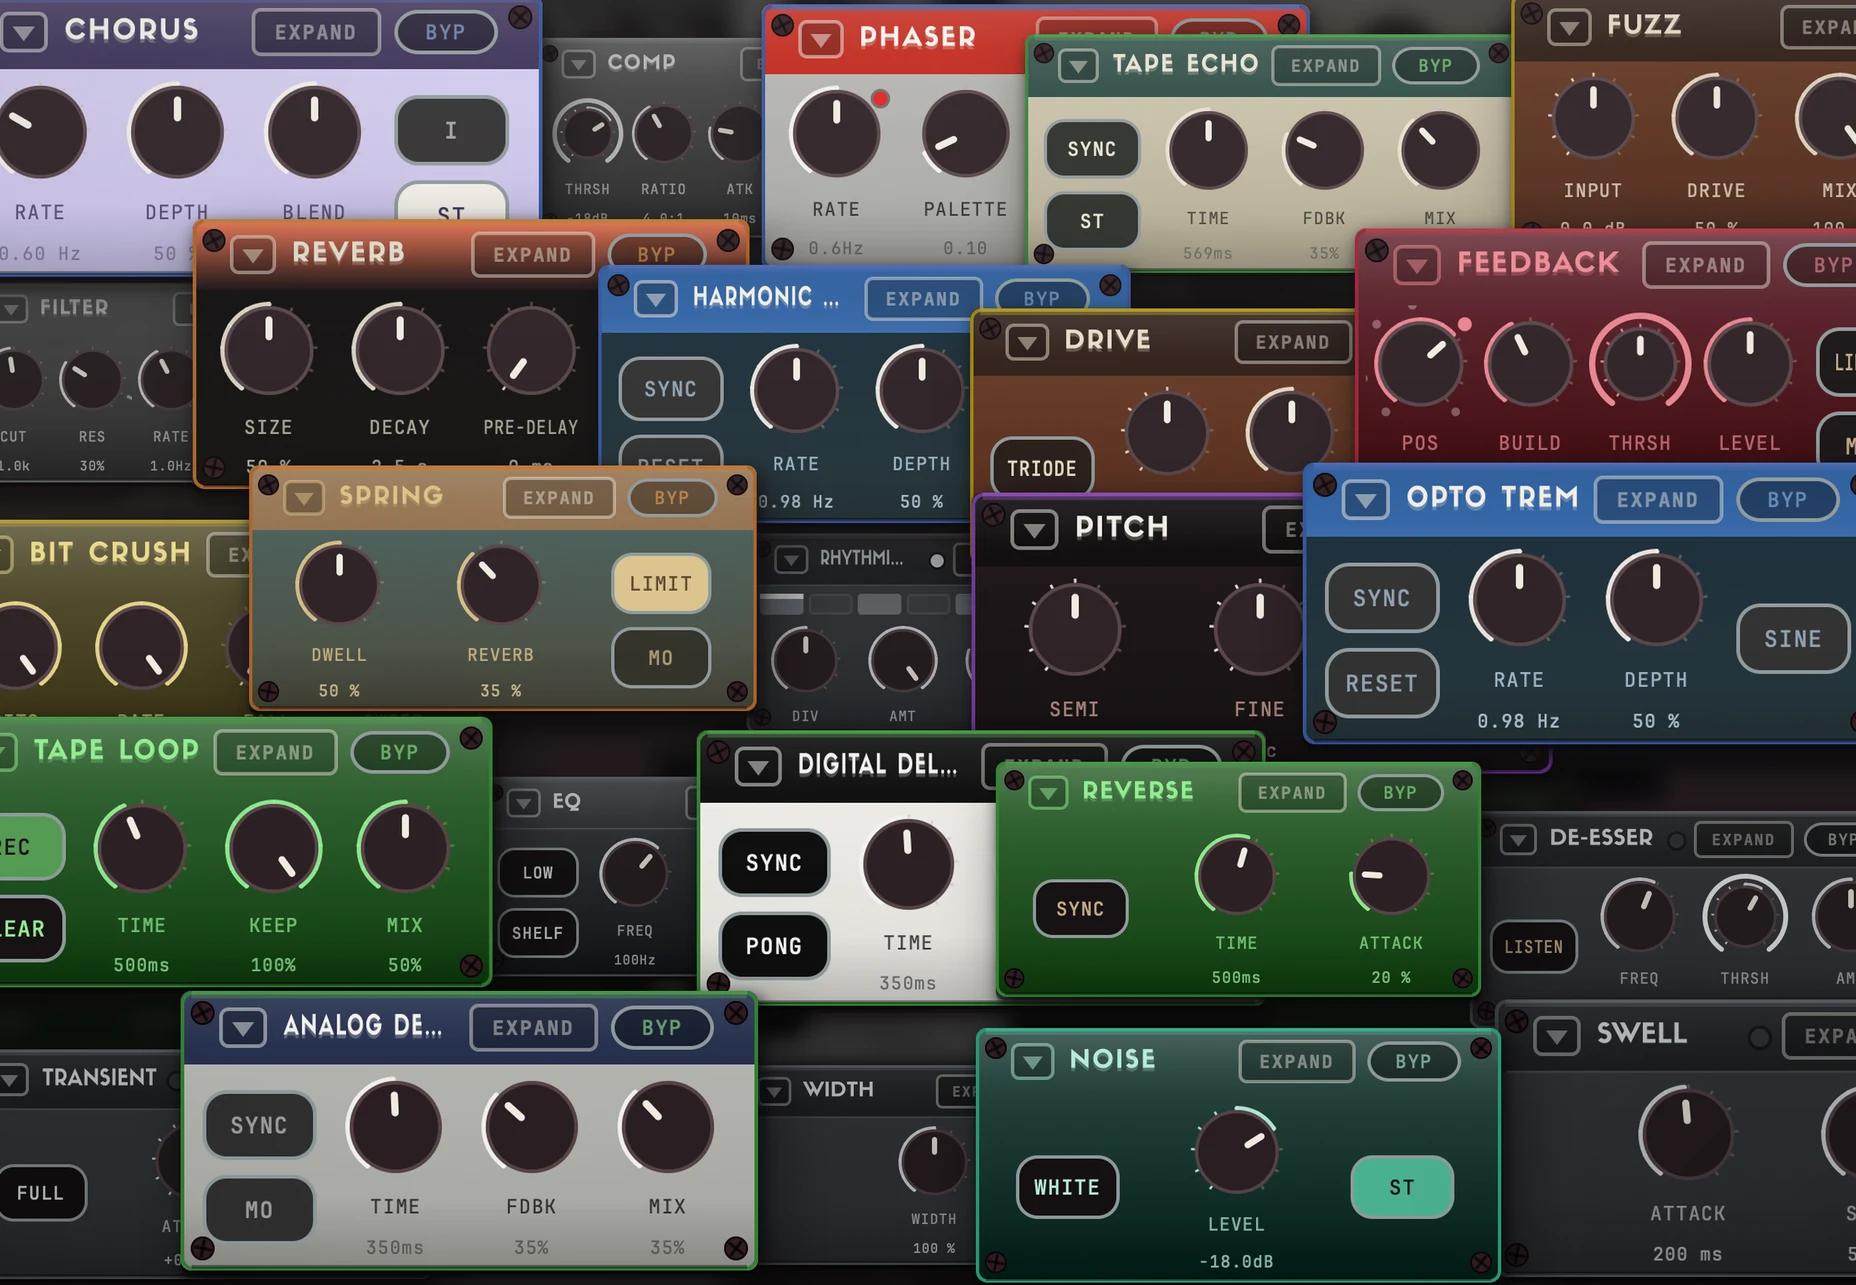This screenshot has height=1285, width=1856.
Task: Click the Phaser PALETTE knob
Action: coord(965,133)
